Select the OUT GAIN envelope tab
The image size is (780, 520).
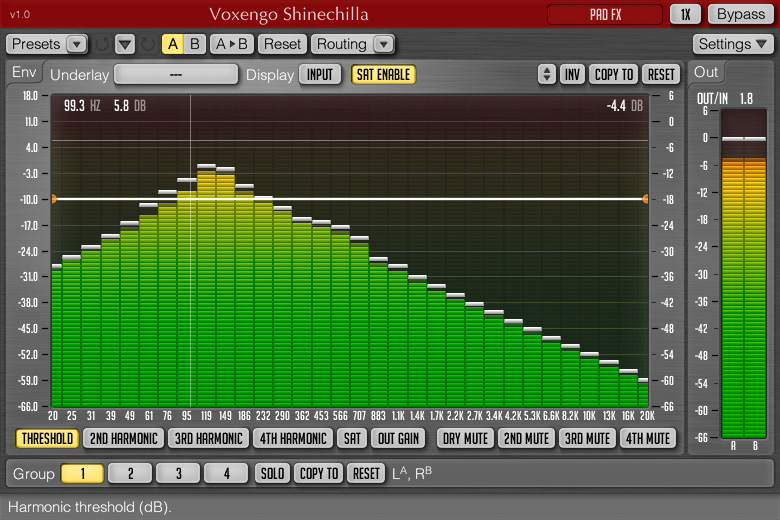coord(398,438)
